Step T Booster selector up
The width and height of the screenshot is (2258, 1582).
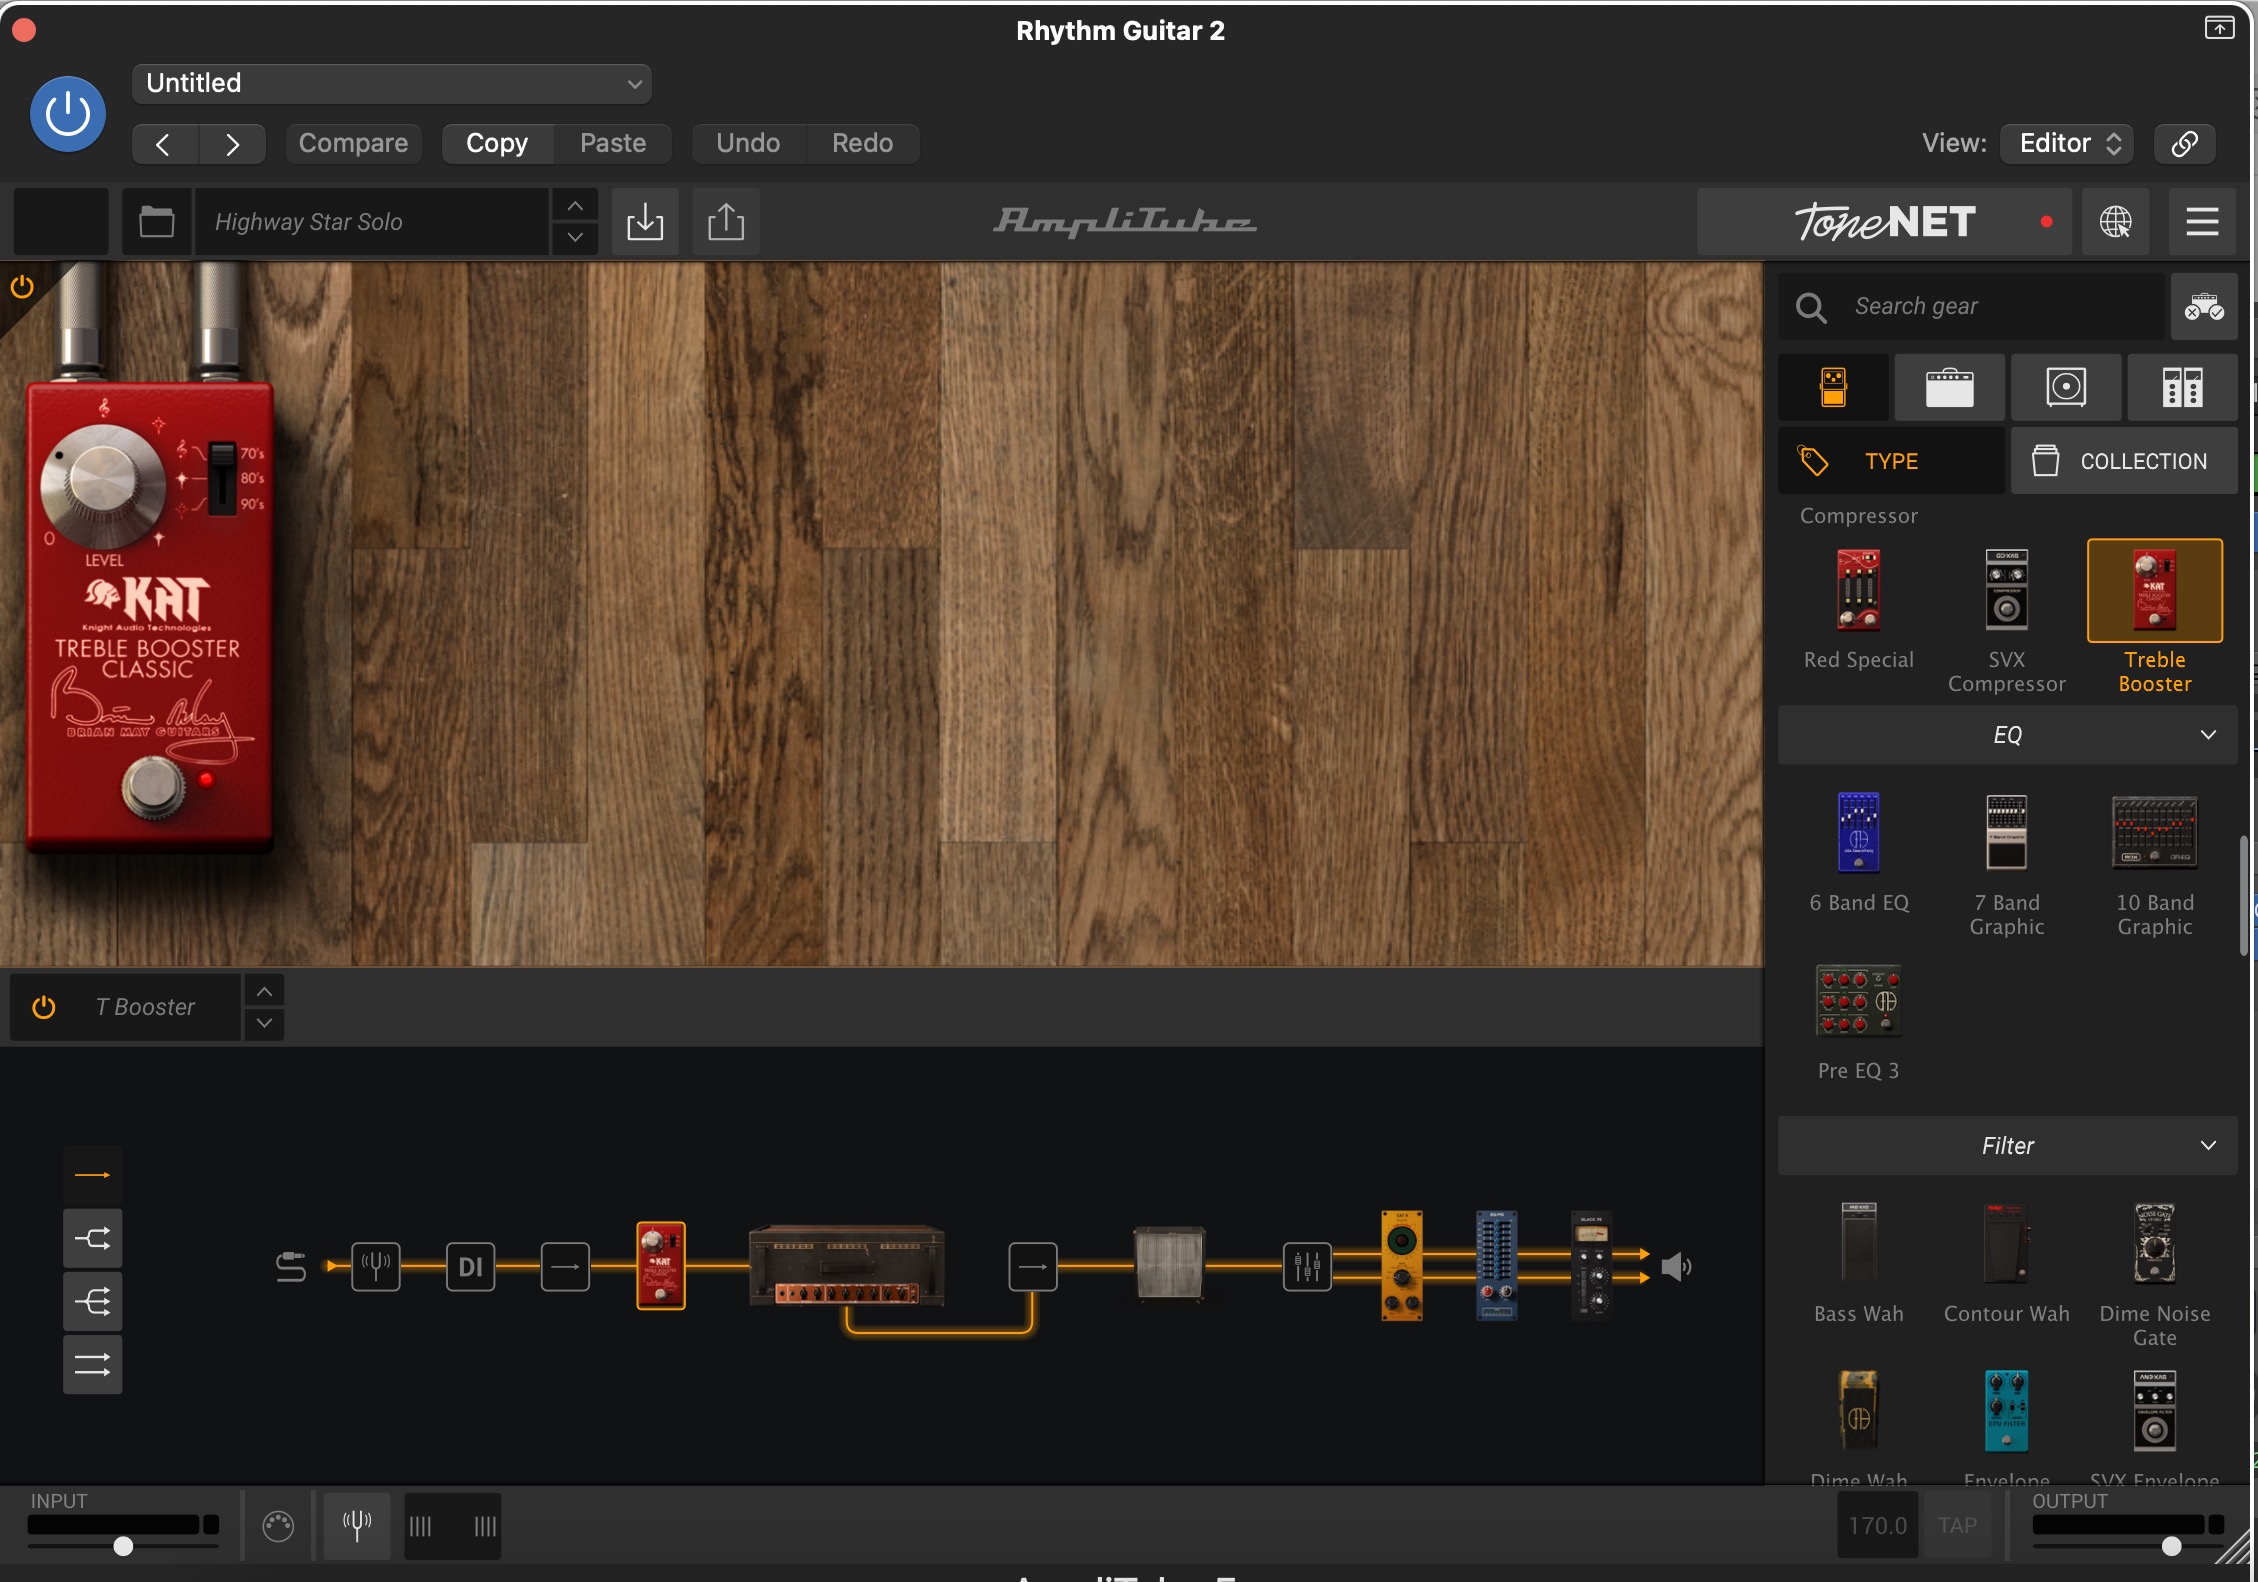pyautogui.click(x=264, y=992)
